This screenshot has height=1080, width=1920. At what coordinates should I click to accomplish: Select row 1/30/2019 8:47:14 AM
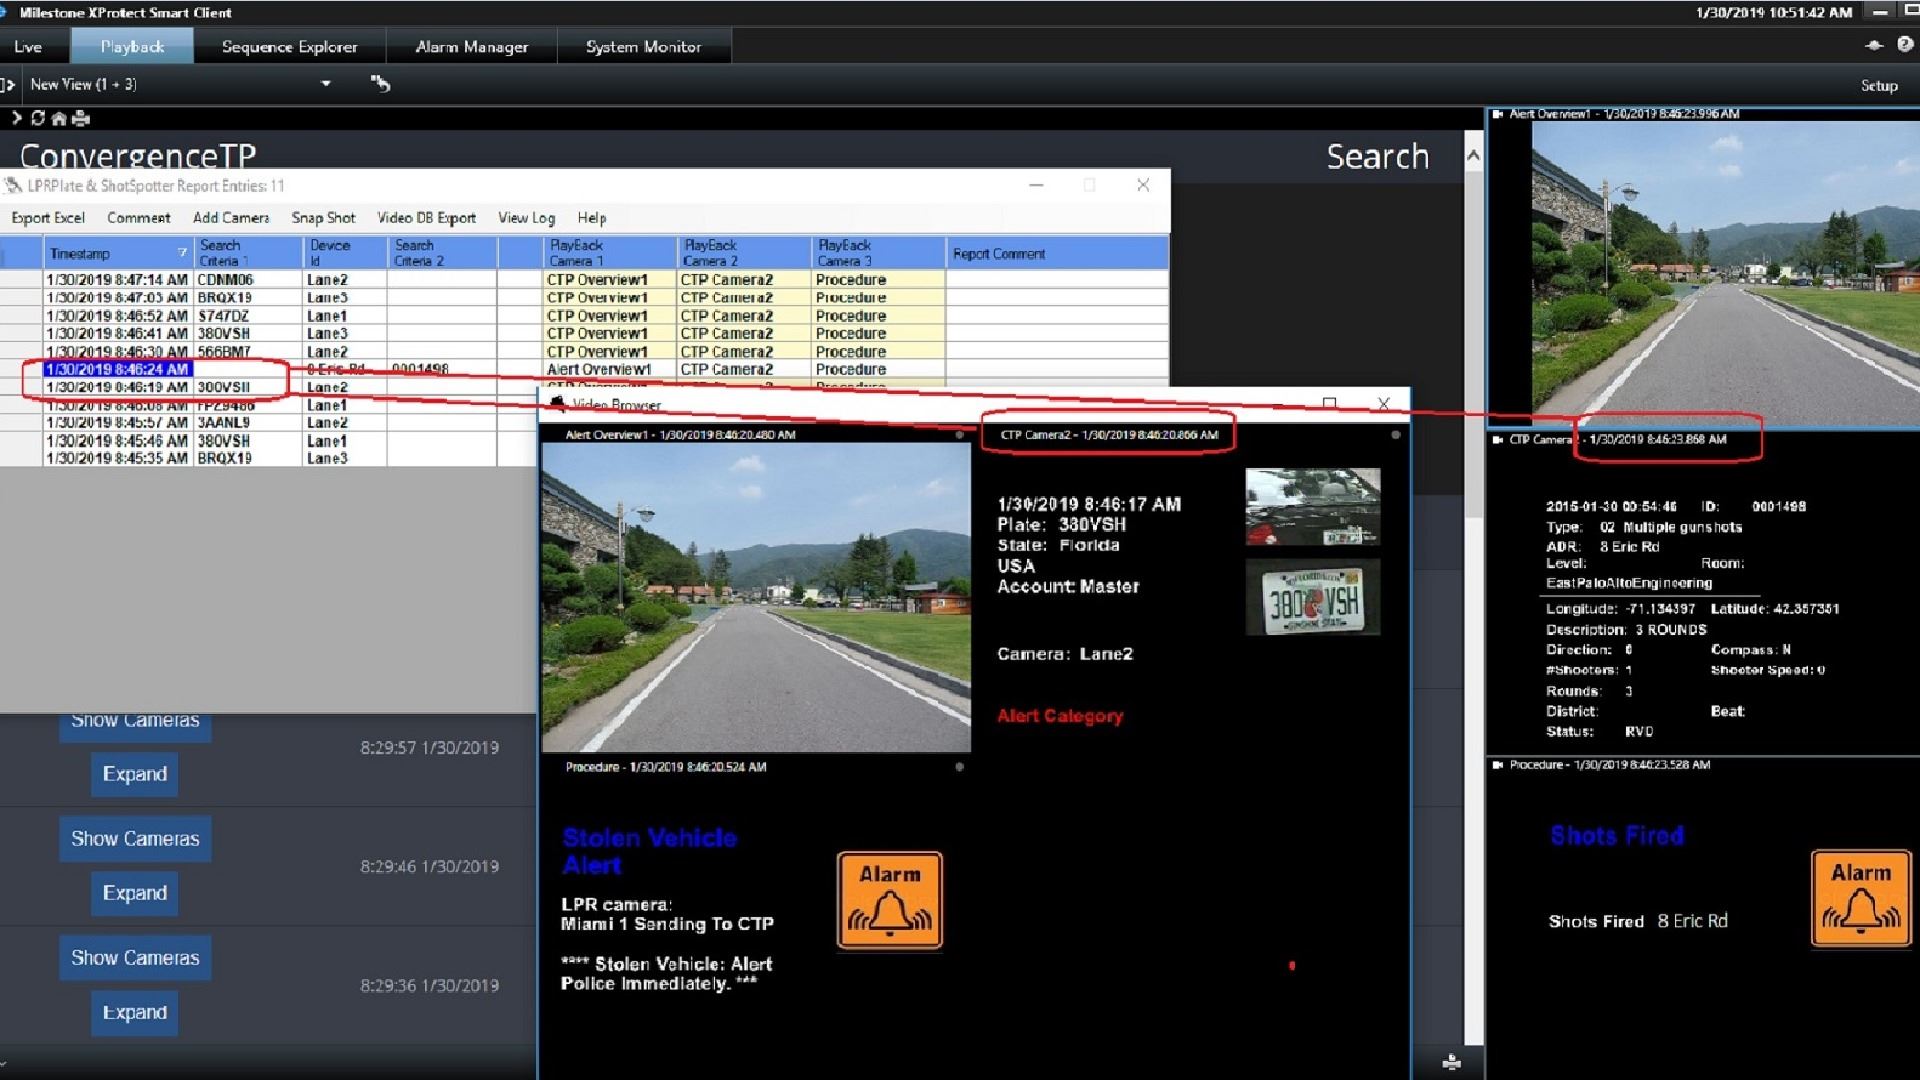pos(585,280)
